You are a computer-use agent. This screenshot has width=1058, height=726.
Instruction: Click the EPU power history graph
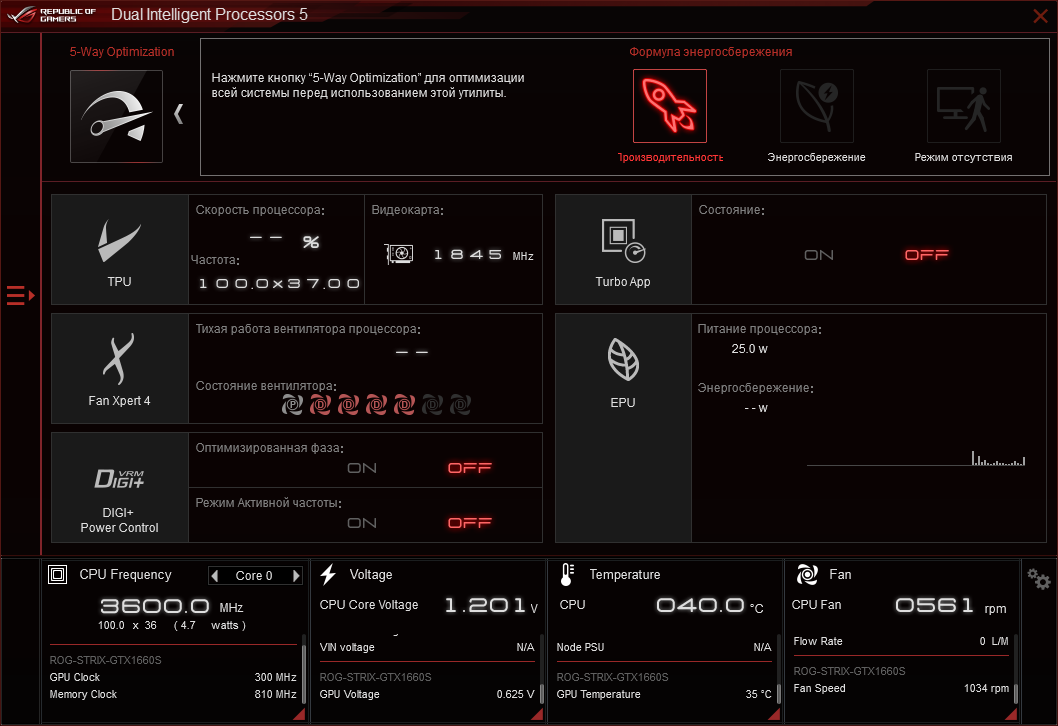[x=916, y=459]
